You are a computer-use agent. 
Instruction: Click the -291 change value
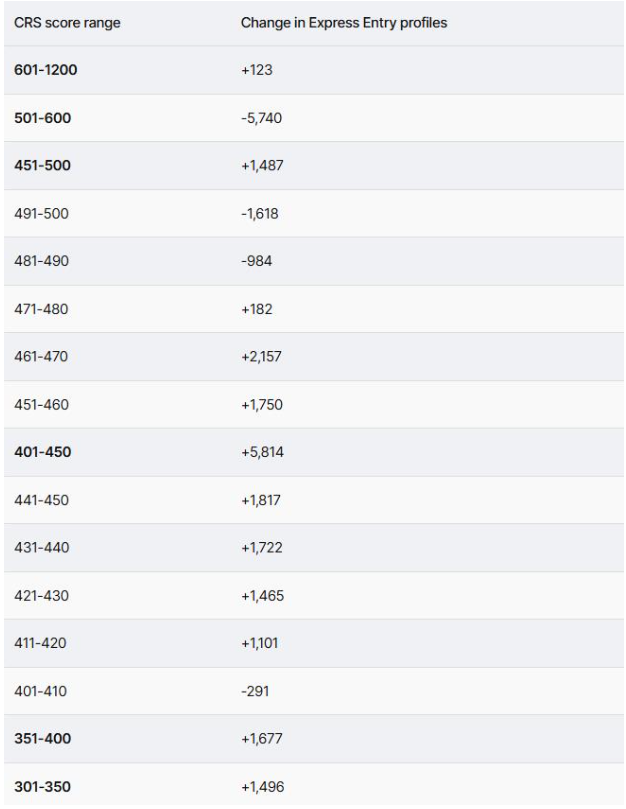point(255,691)
